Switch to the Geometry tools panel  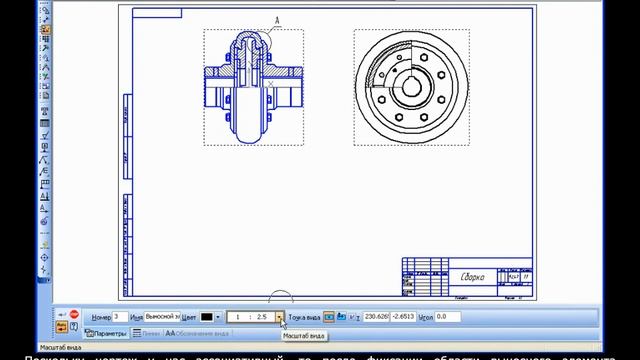click(x=45, y=10)
